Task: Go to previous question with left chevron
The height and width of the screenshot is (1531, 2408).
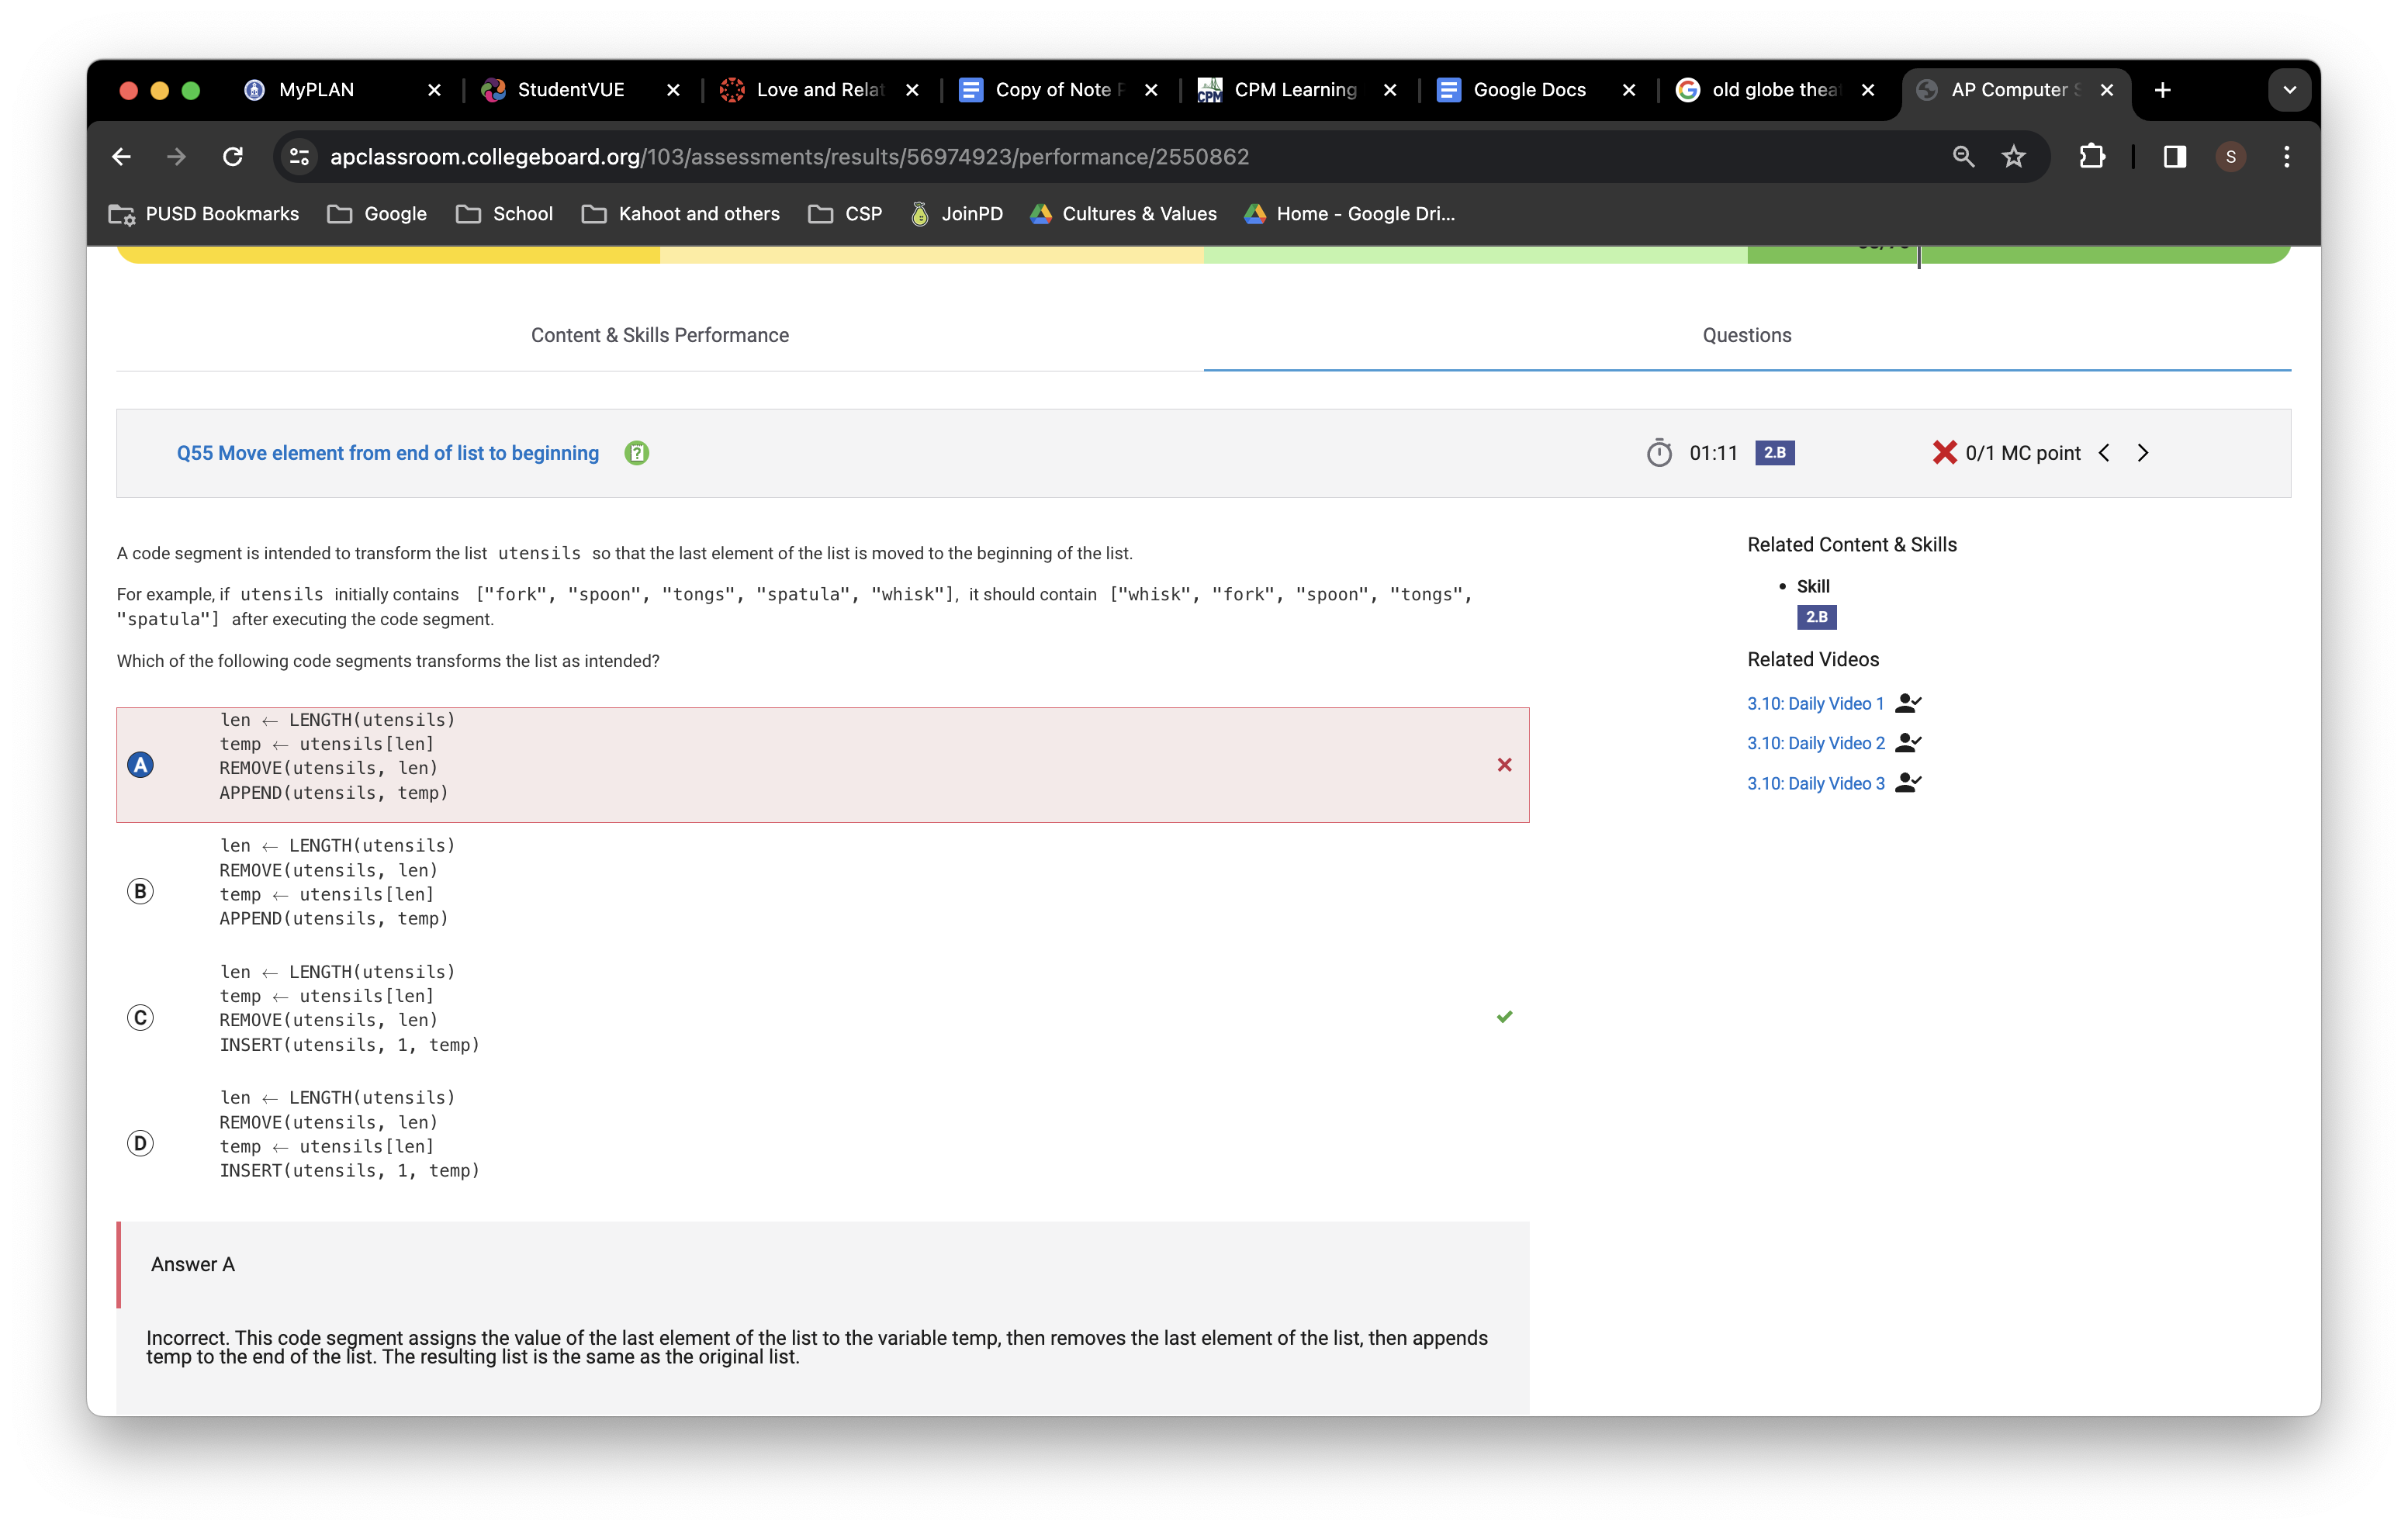Action: (2105, 453)
